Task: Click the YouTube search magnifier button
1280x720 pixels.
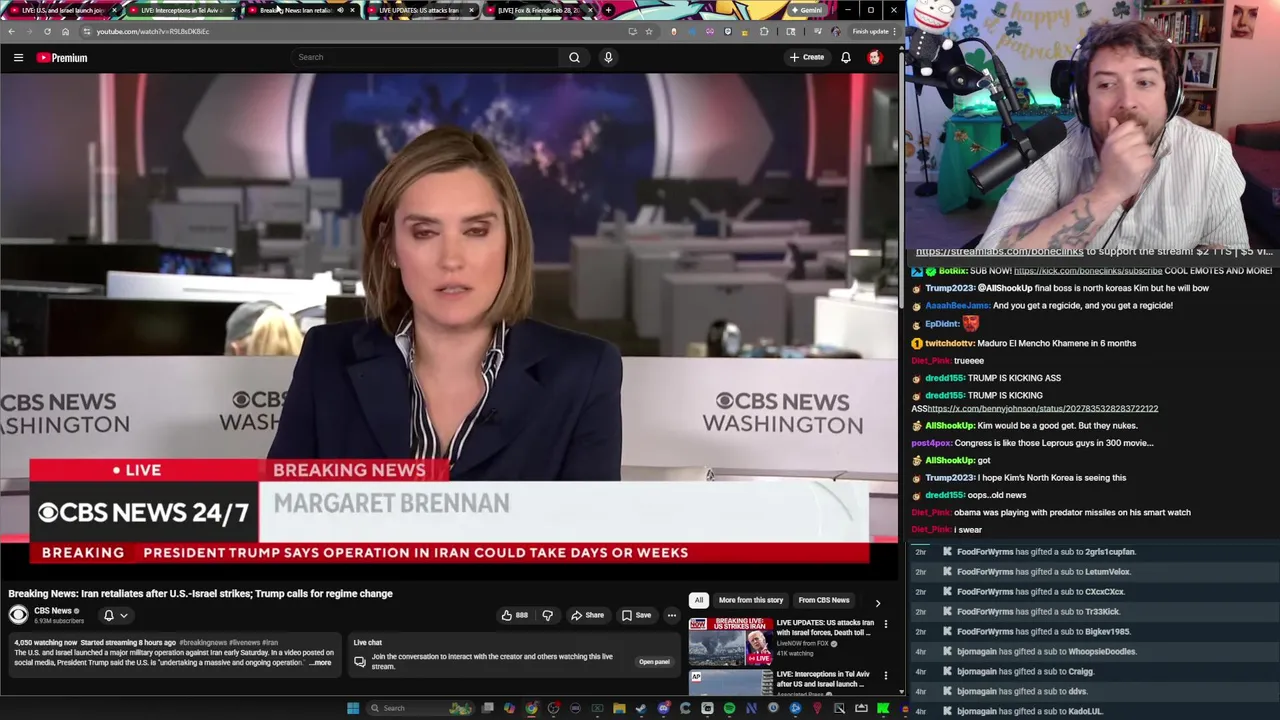Action: tap(574, 57)
